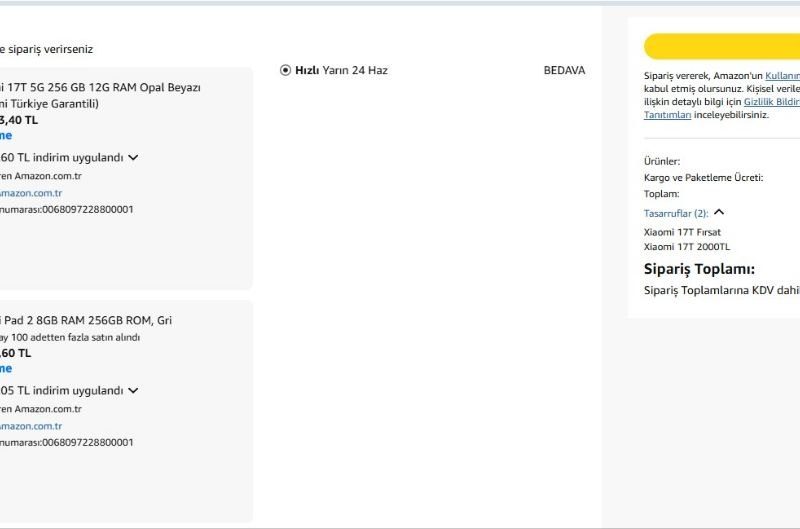
Task: Select the Hızlı Yarın 24 Haz delivery option
Action: click(x=286, y=70)
